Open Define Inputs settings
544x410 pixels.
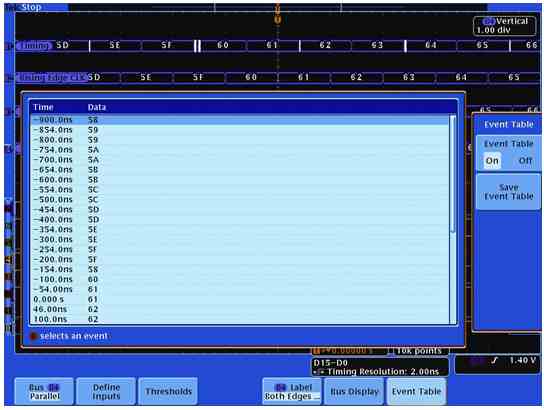click(x=106, y=391)
